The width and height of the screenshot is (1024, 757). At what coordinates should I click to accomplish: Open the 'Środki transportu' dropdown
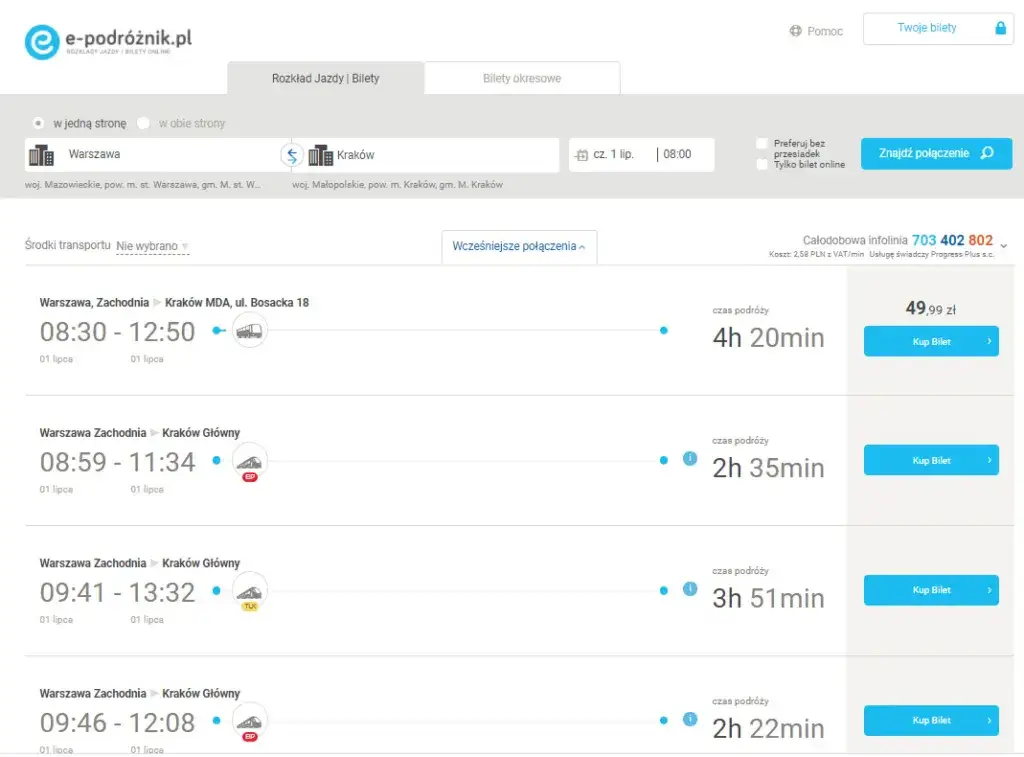pyautogui.click(x=152, y=246)
